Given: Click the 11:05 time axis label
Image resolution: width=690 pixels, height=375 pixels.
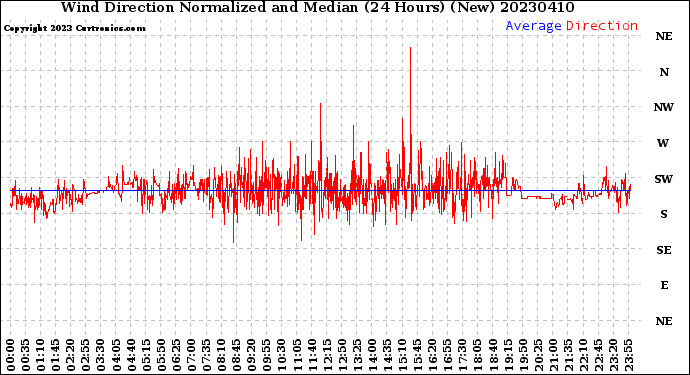Looking at the screenshot, I should coord(297,355).
